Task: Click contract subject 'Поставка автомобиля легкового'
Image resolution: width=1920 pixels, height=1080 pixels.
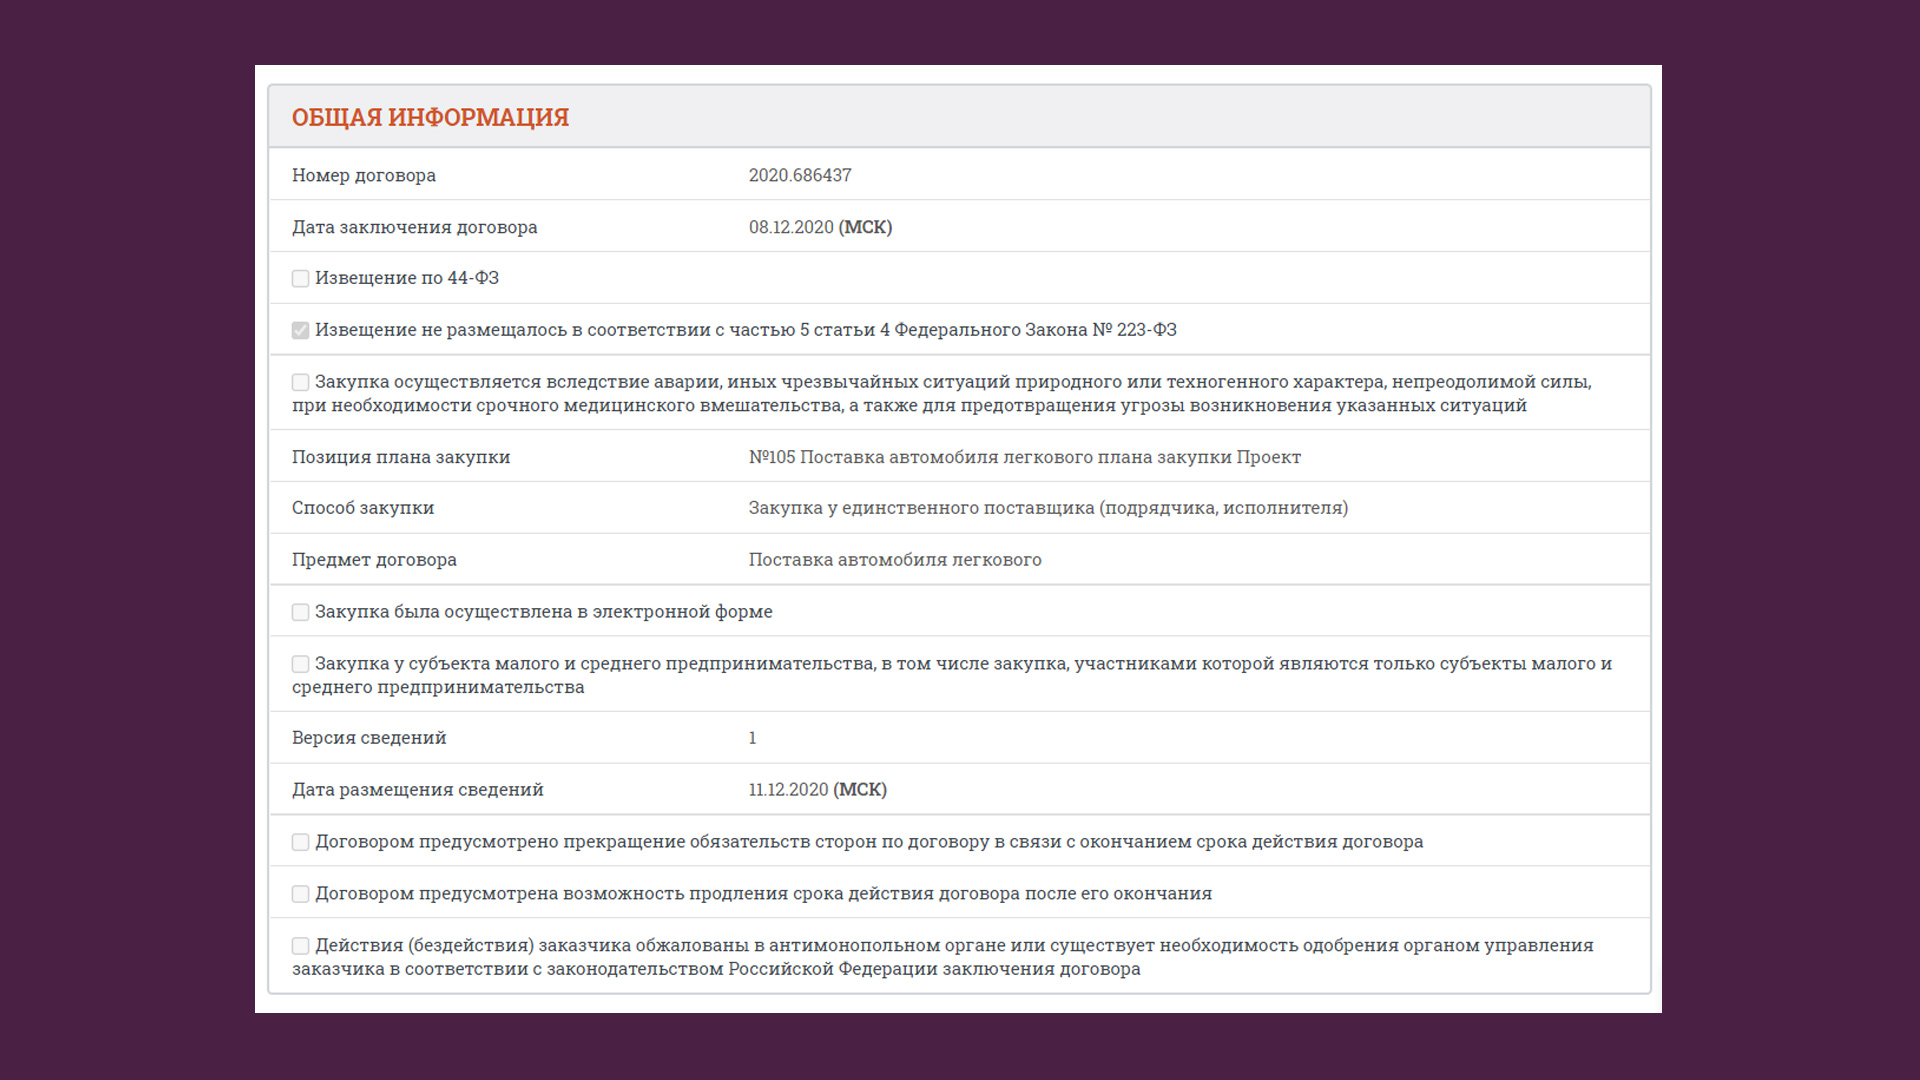Action: click(x=894, y=560)
